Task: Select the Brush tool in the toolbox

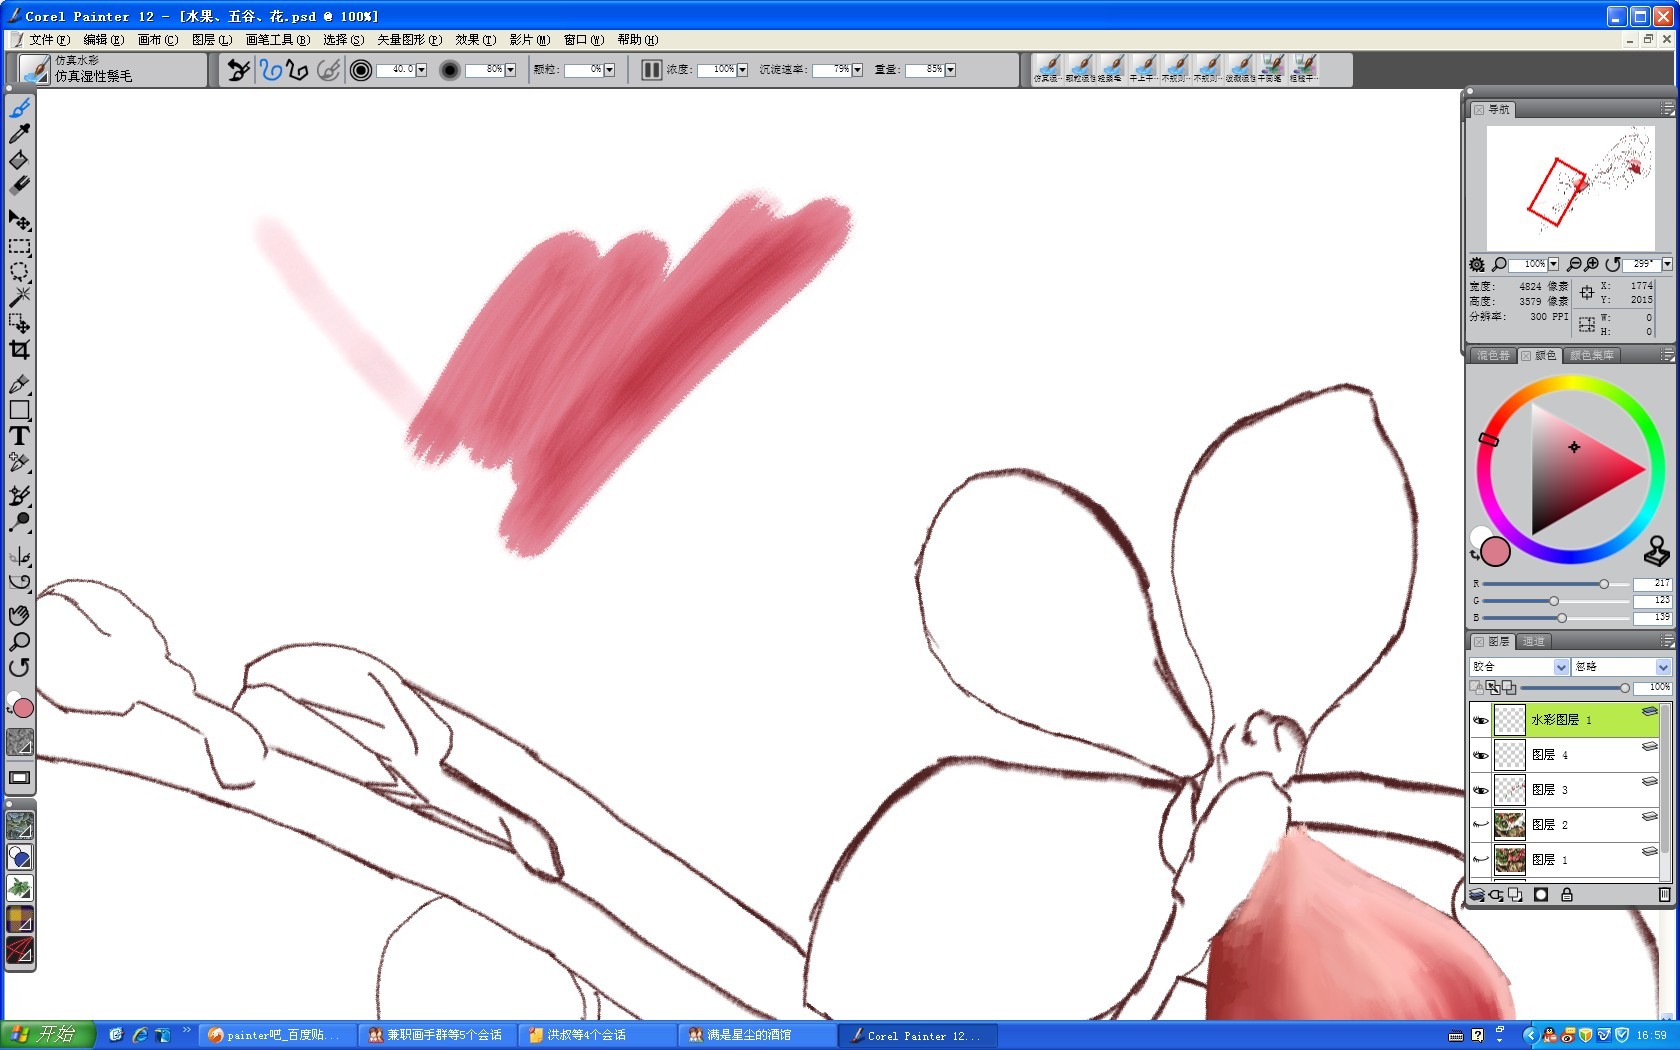Action: [x=20, y=108]
